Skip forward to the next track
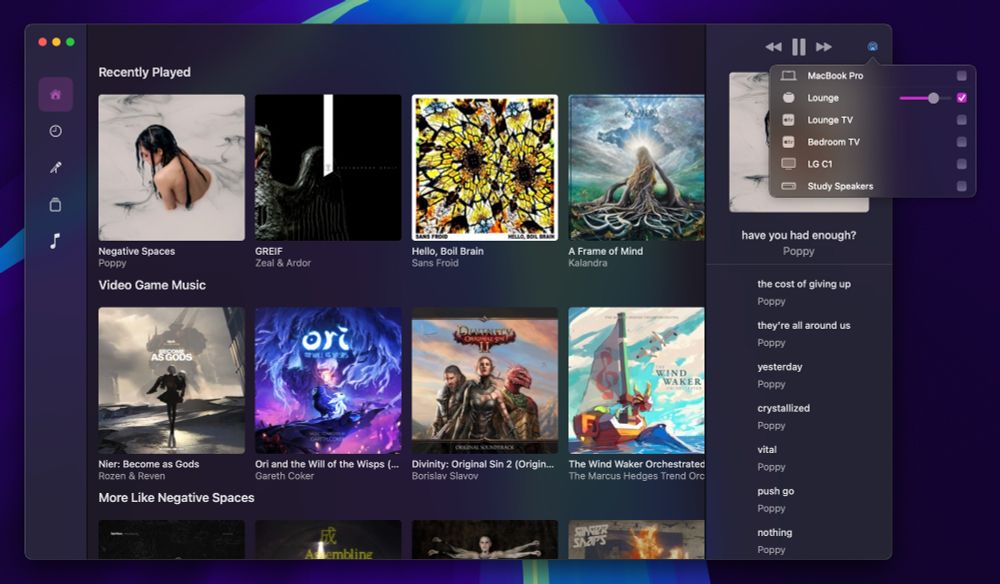 click(x=824, y=47)
